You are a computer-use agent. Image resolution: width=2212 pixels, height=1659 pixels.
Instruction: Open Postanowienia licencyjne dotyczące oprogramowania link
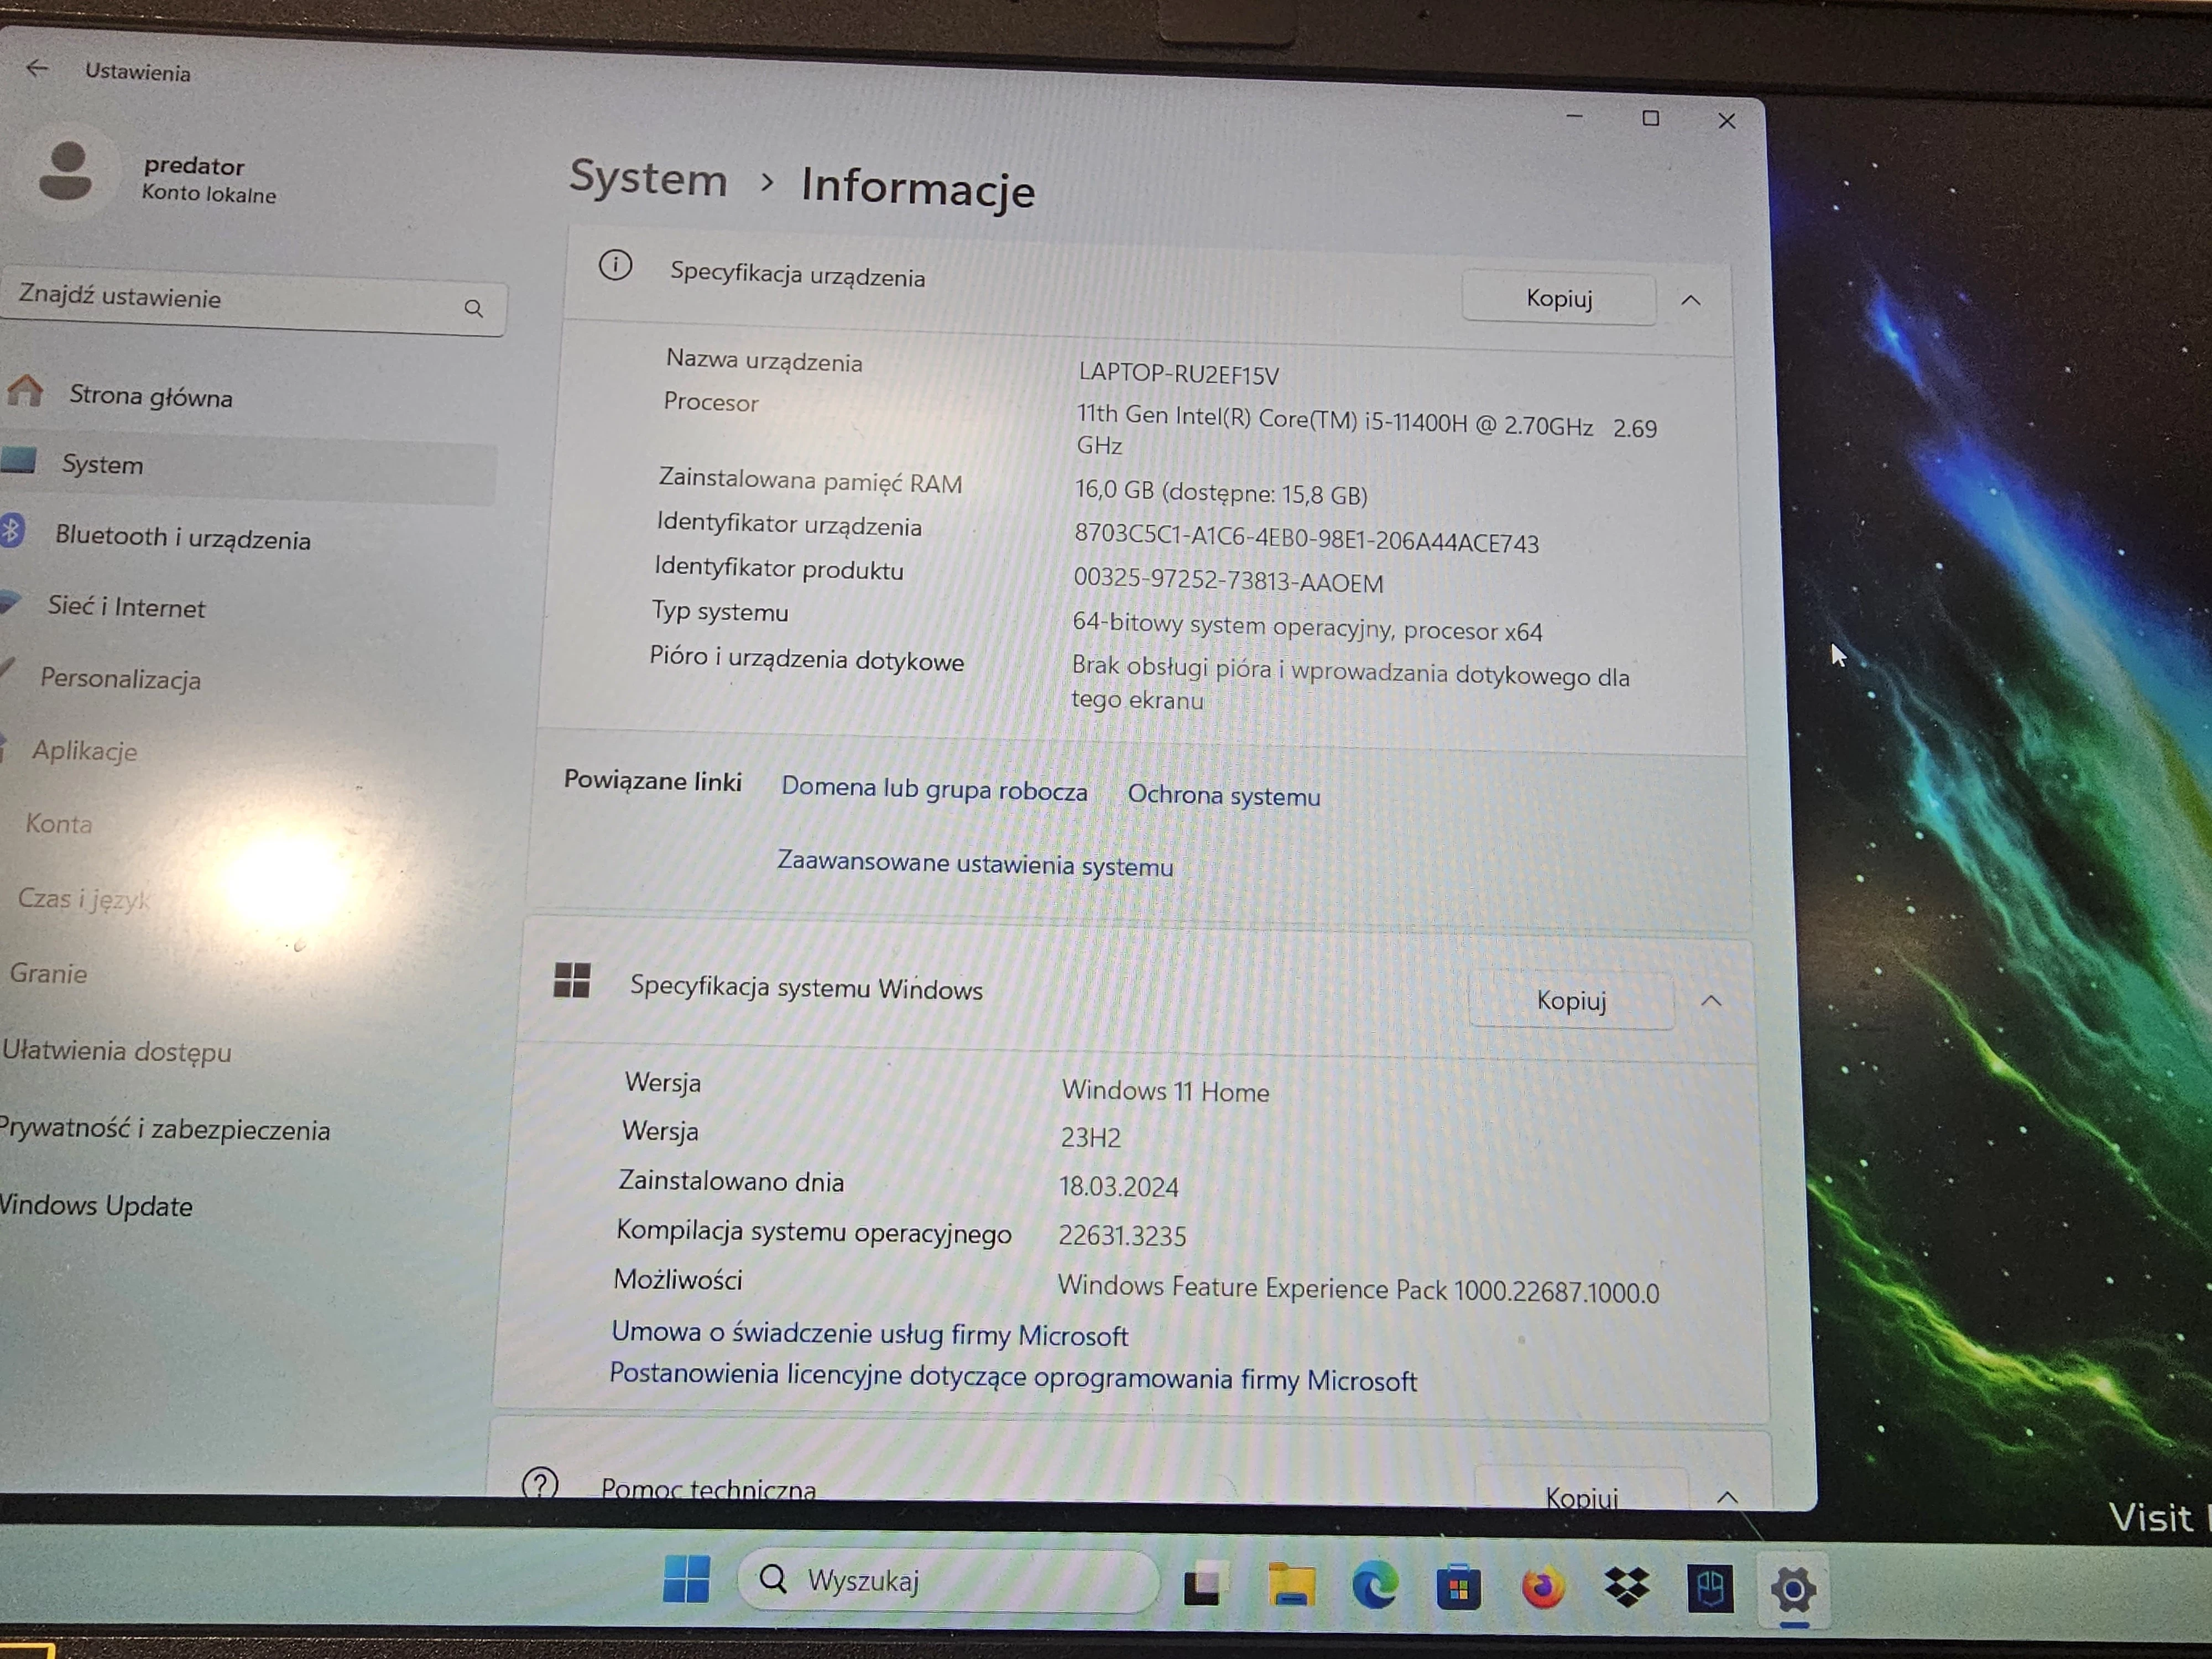[x=1013, y=1377]
